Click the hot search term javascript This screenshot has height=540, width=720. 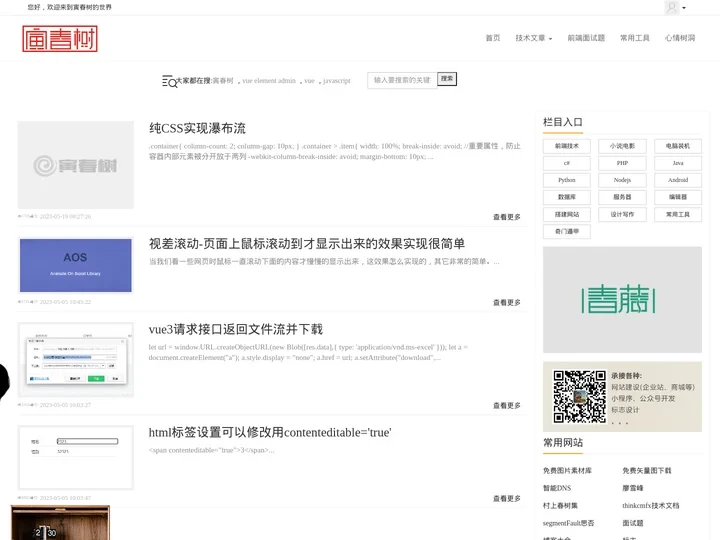(337, 81)
